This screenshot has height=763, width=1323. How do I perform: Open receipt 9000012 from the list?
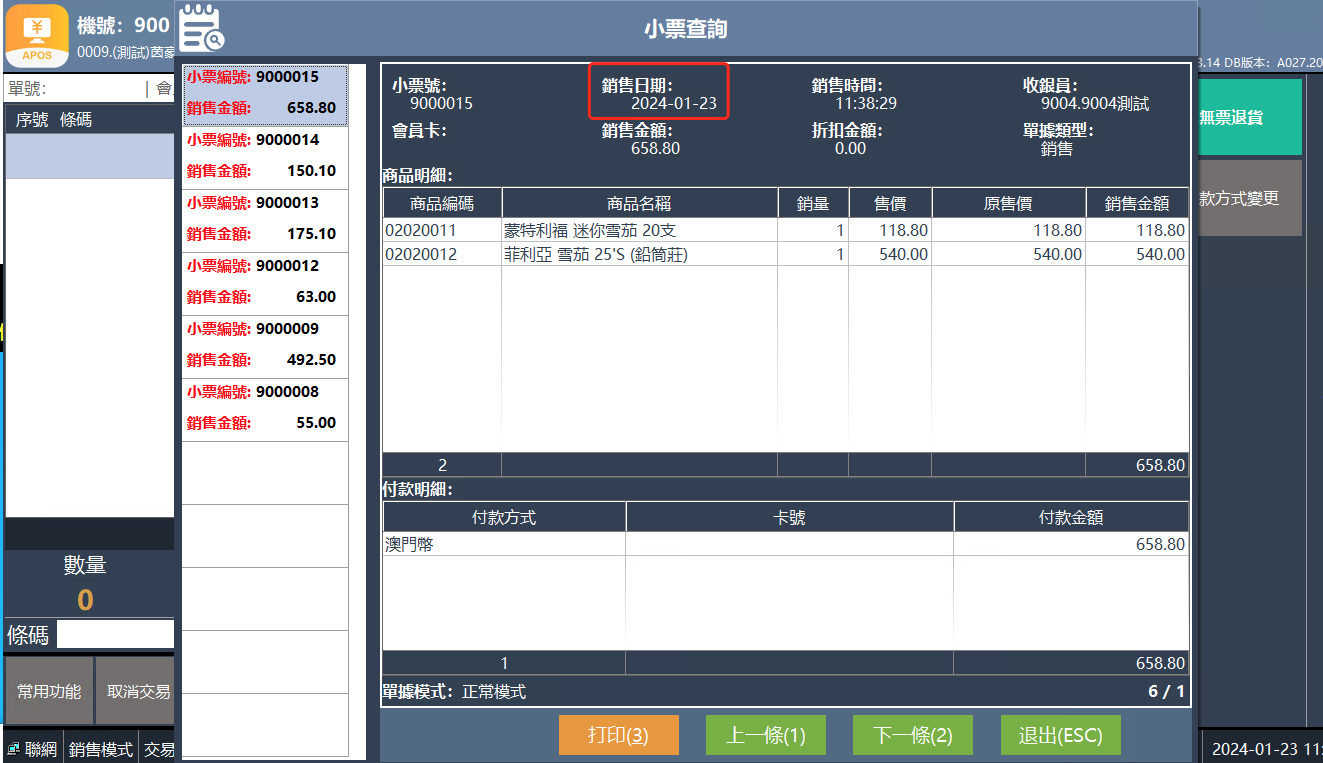[x=265, y=283]
